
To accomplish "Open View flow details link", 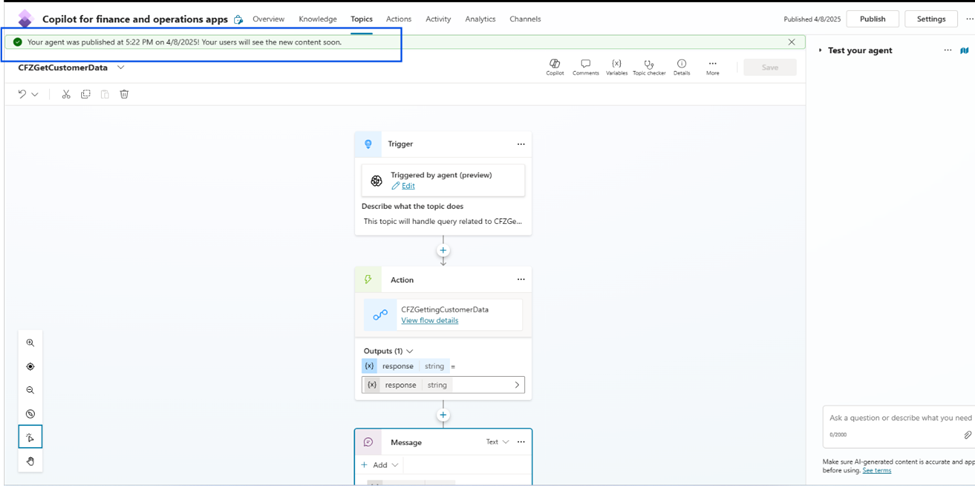I will (x=430, y=321).
